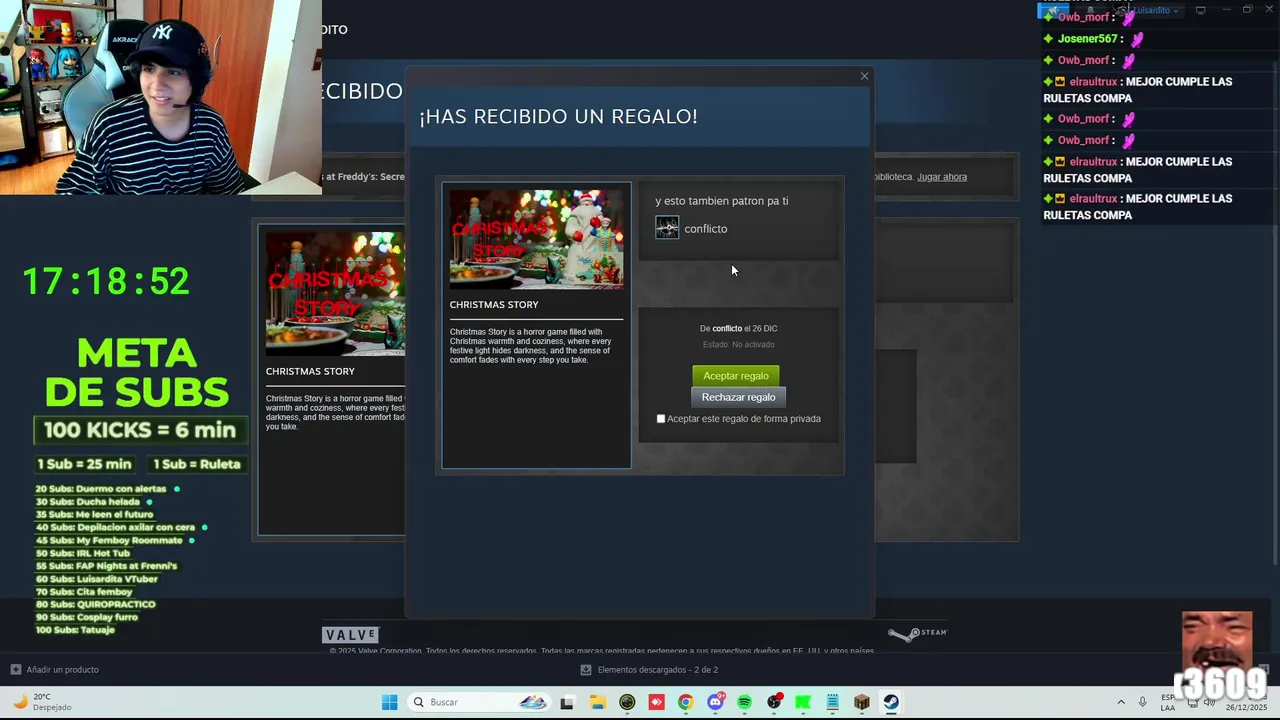Decline the gift with Rechazar regalo
The image size is (1280, 720).
(738, 397)
